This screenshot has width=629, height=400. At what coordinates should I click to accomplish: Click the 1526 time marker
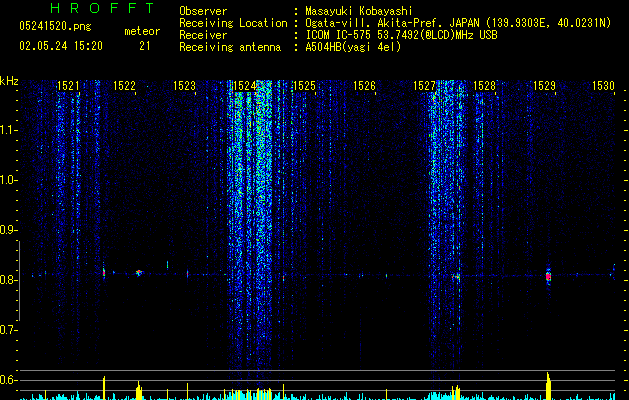click(364, 86)
